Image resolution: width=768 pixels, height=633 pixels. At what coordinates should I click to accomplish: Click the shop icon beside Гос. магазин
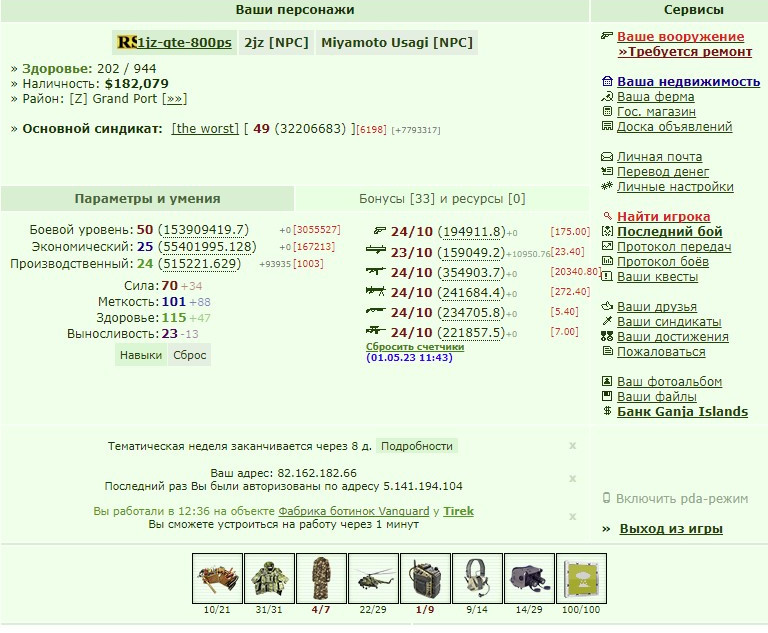click(x=607, y=111)
